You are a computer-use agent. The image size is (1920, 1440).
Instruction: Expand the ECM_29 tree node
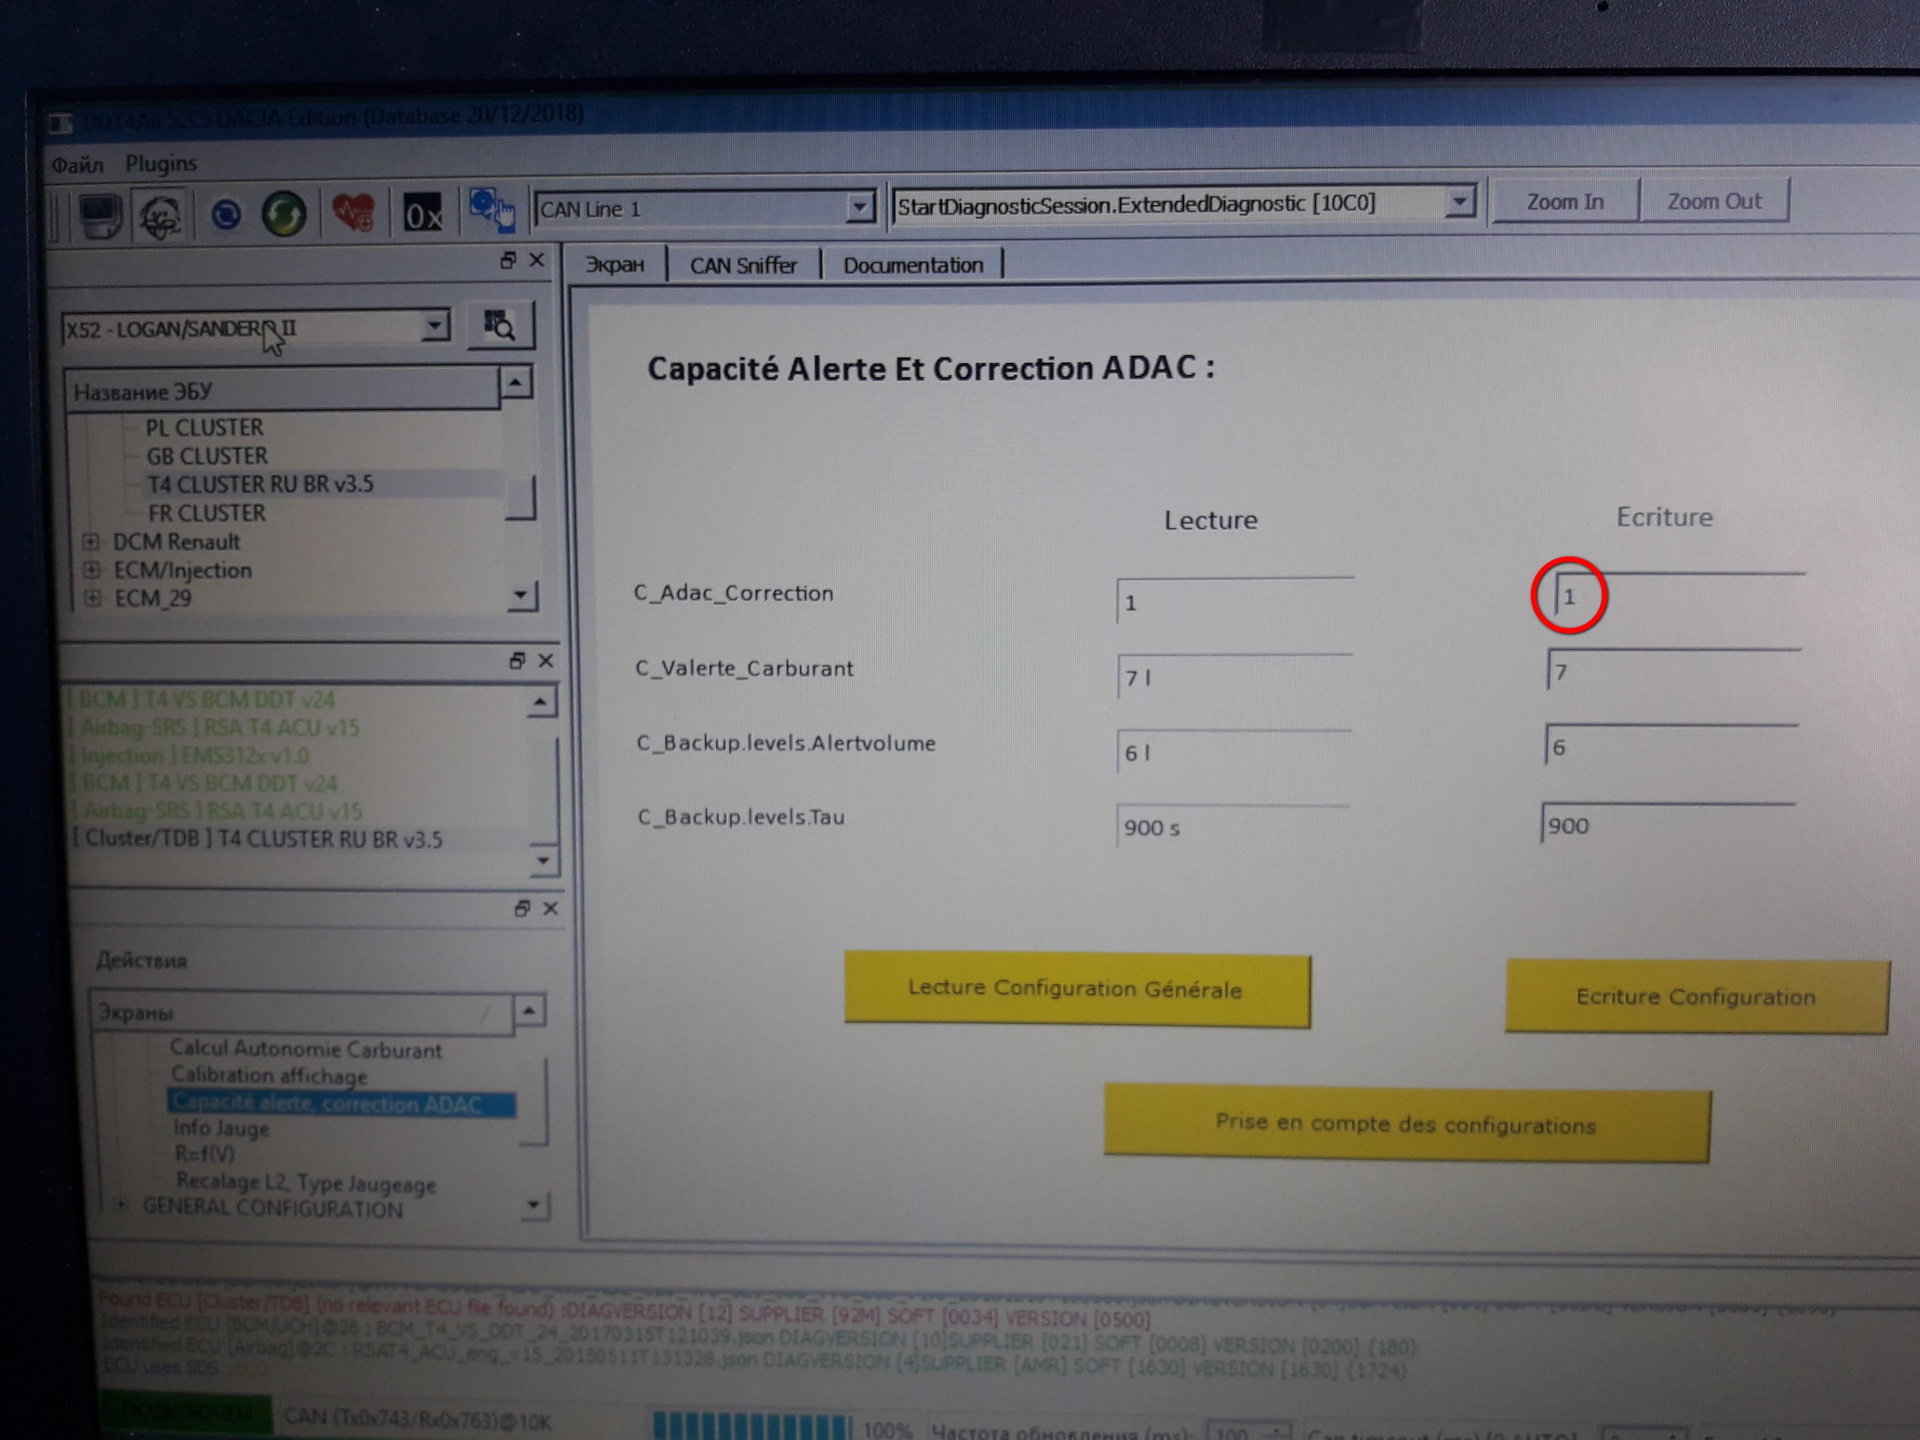point(93,598)
